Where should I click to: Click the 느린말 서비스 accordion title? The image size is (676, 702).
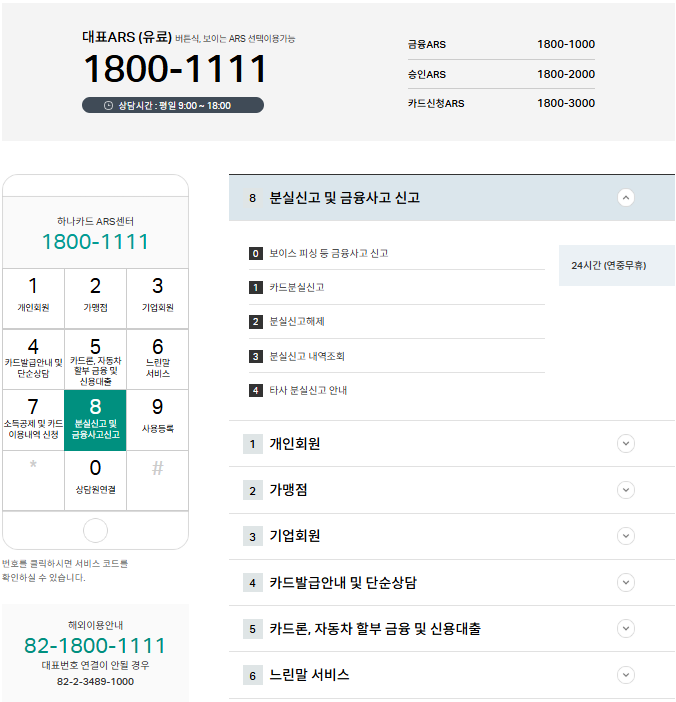click(309, 675)
